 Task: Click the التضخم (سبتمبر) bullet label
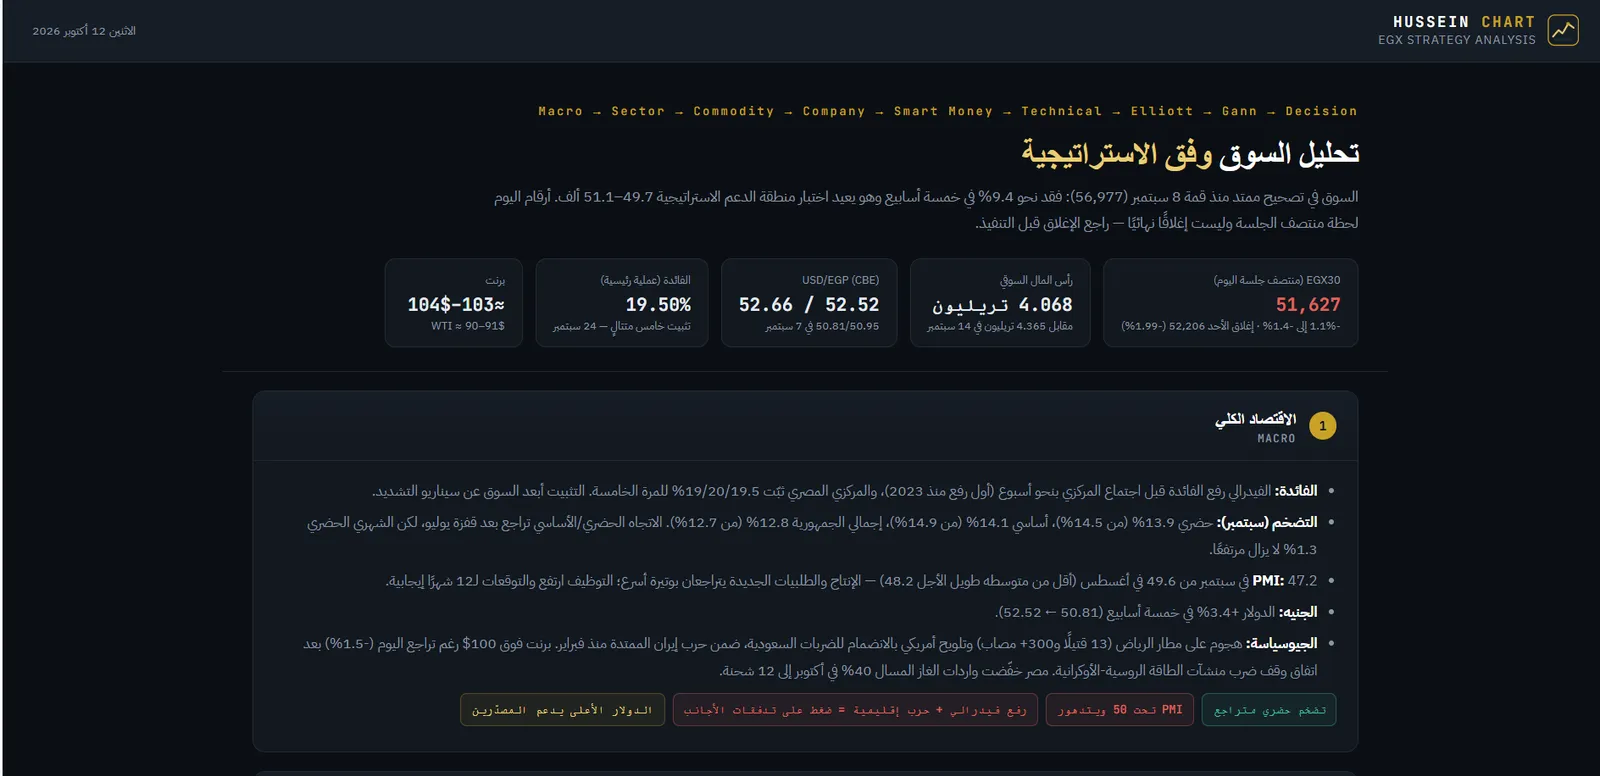point(1267,522)
